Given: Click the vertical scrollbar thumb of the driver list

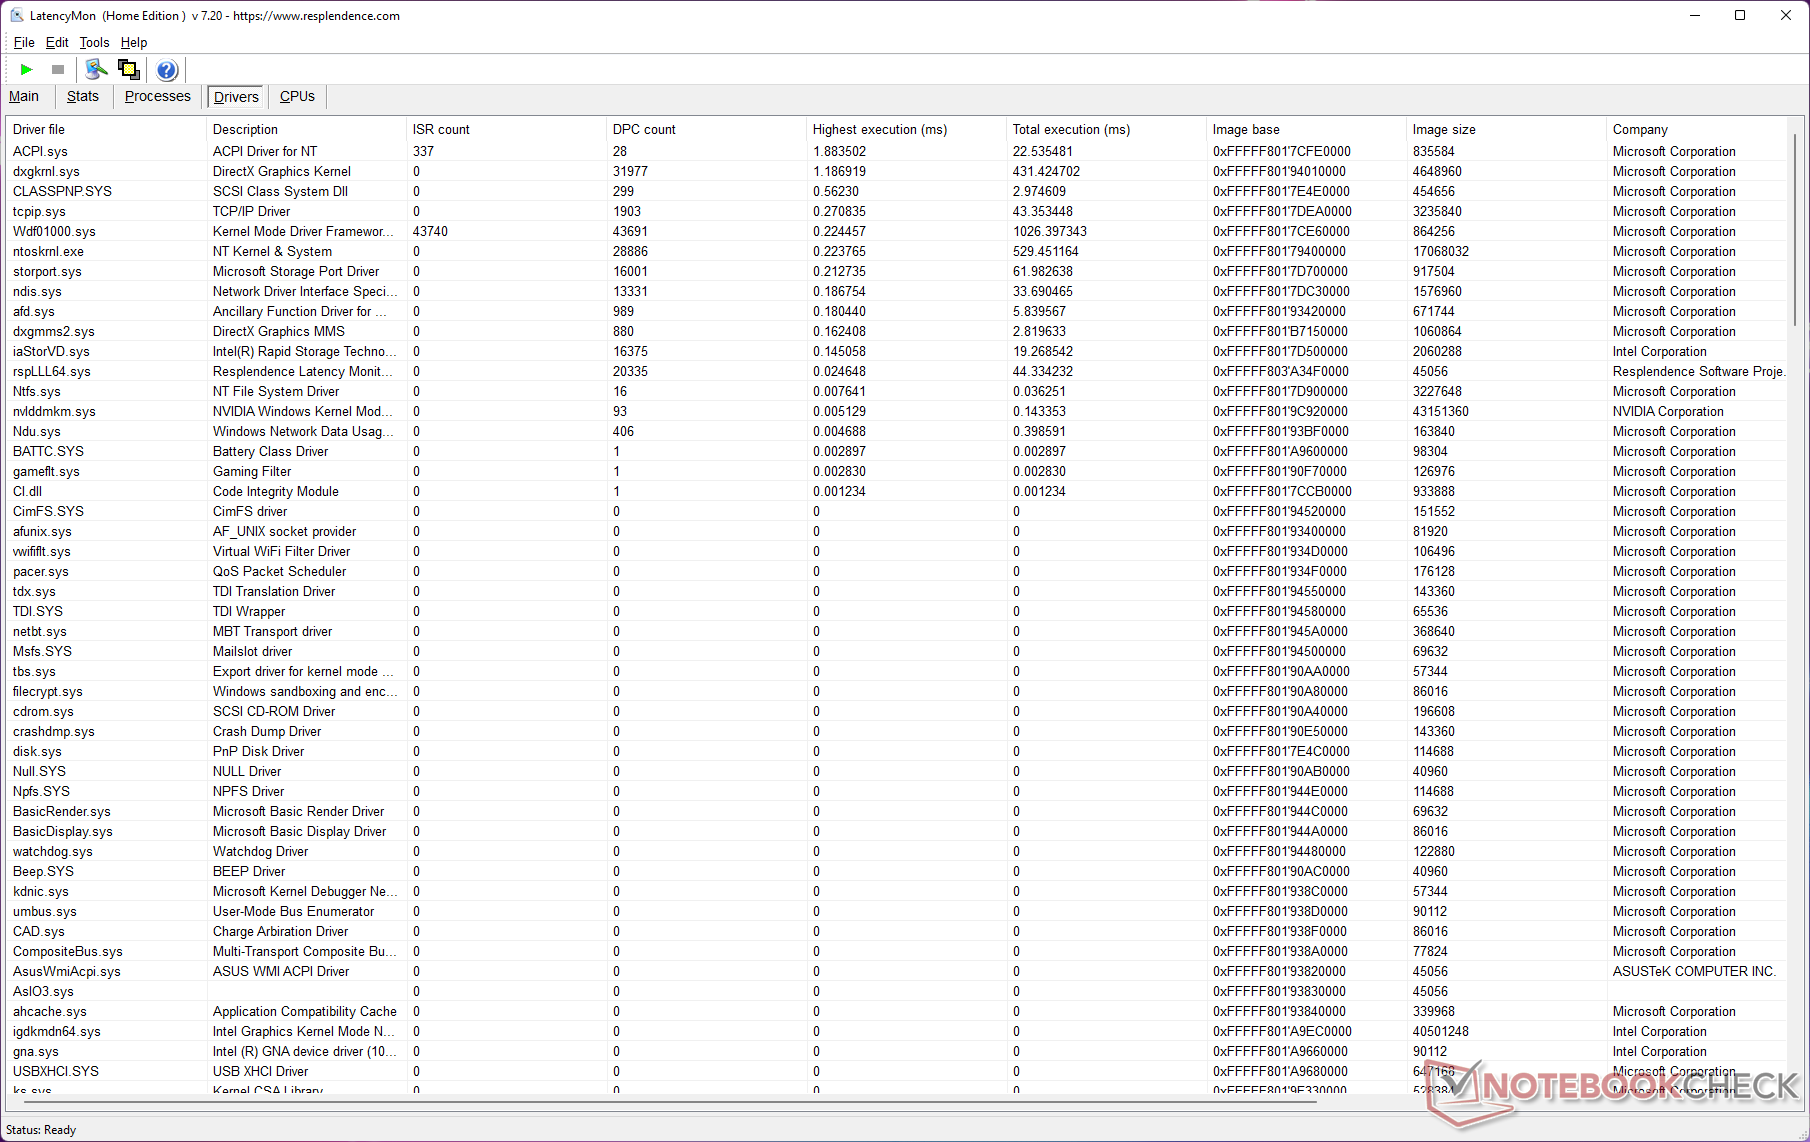Looking at the screenshot, I should click(1795, 229).
